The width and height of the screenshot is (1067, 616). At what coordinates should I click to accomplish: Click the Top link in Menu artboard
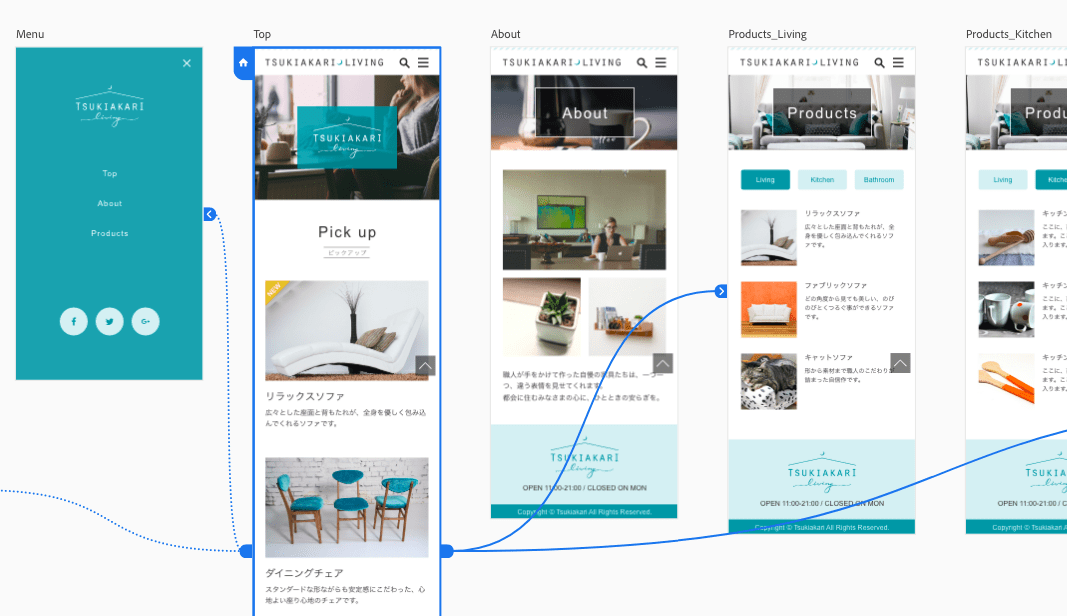click(110, 173)
